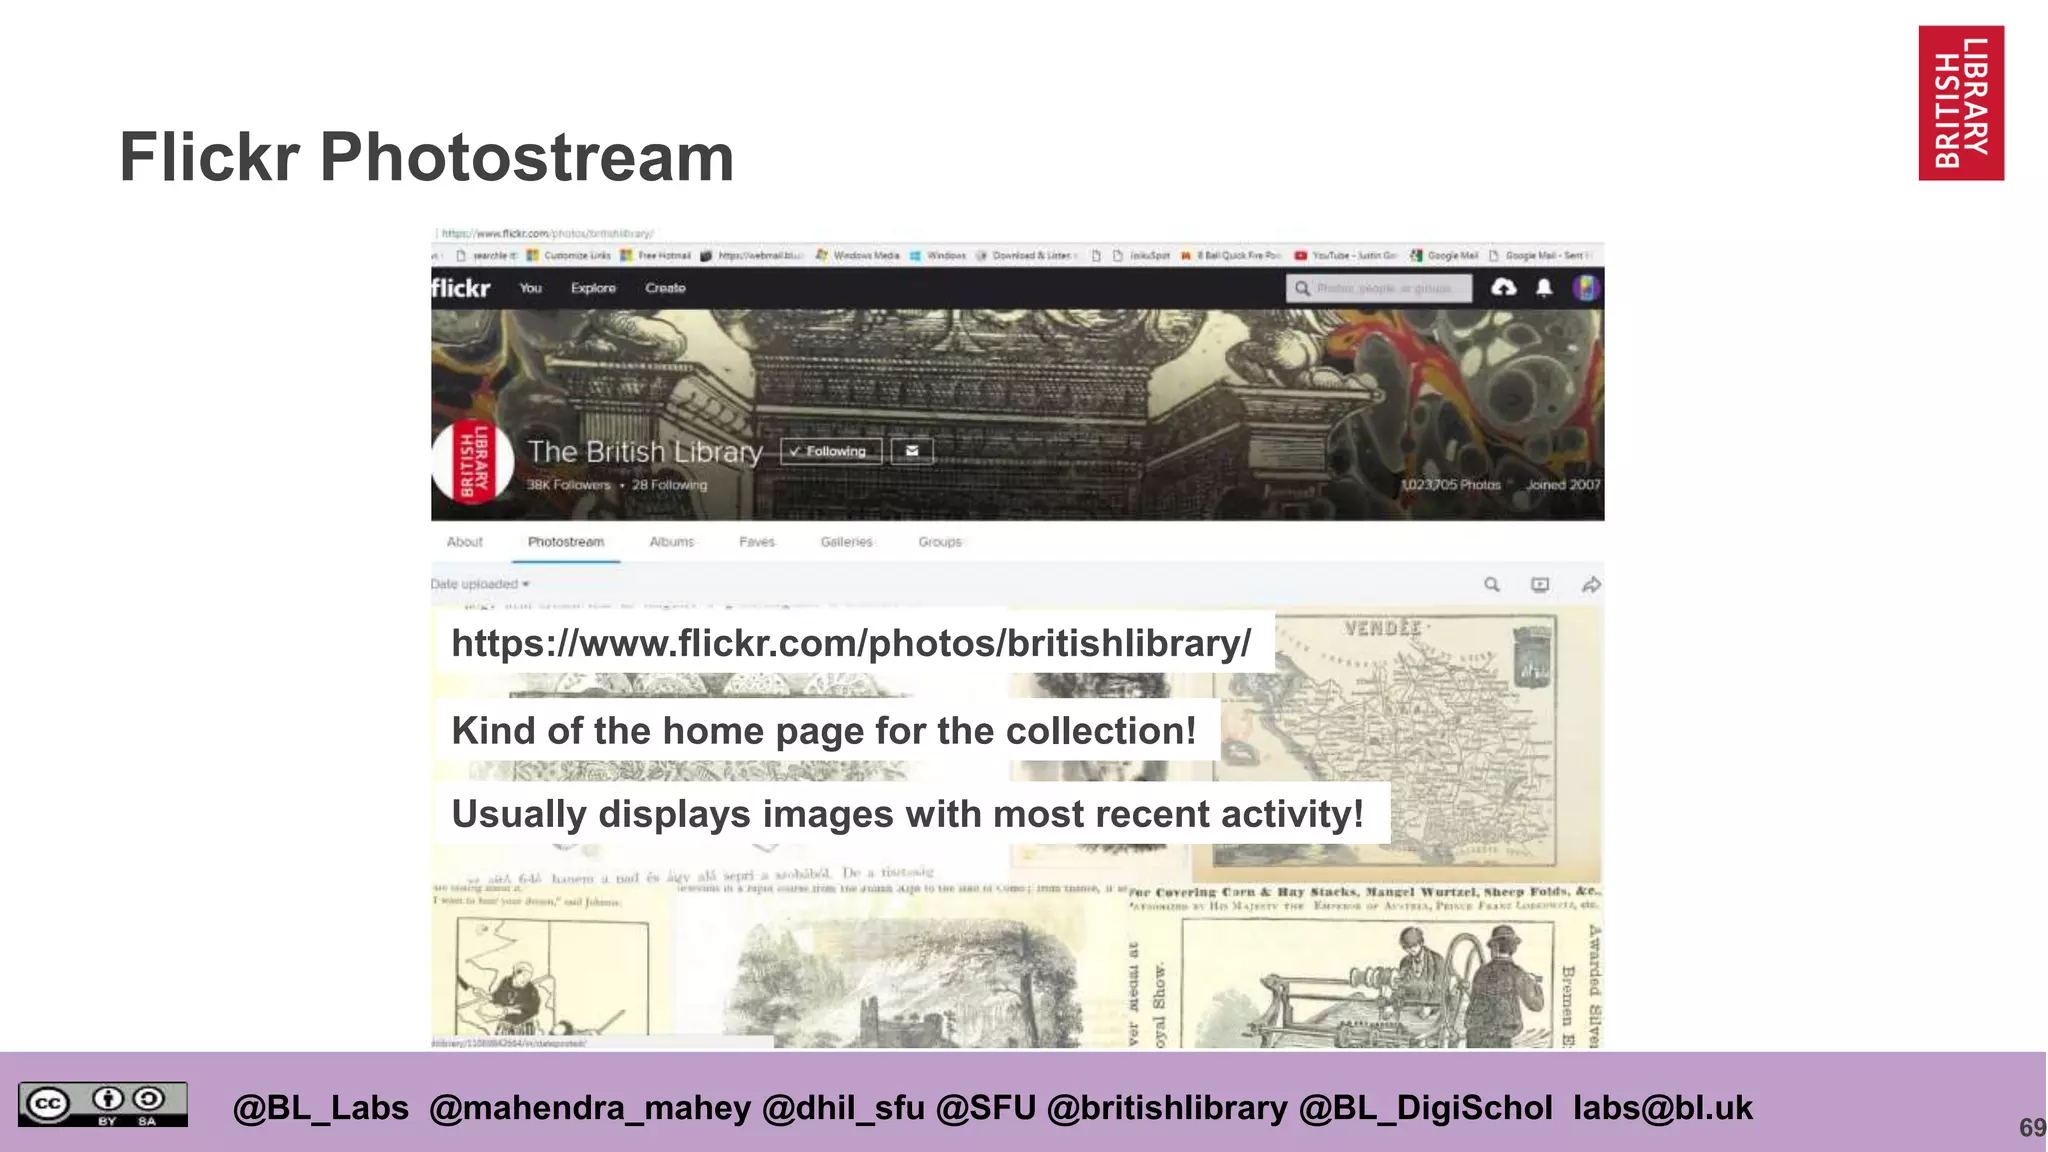2048x1152 pixels.
Task: Click the Flickr Photostream slide title
Action: (x=427, y=157)
